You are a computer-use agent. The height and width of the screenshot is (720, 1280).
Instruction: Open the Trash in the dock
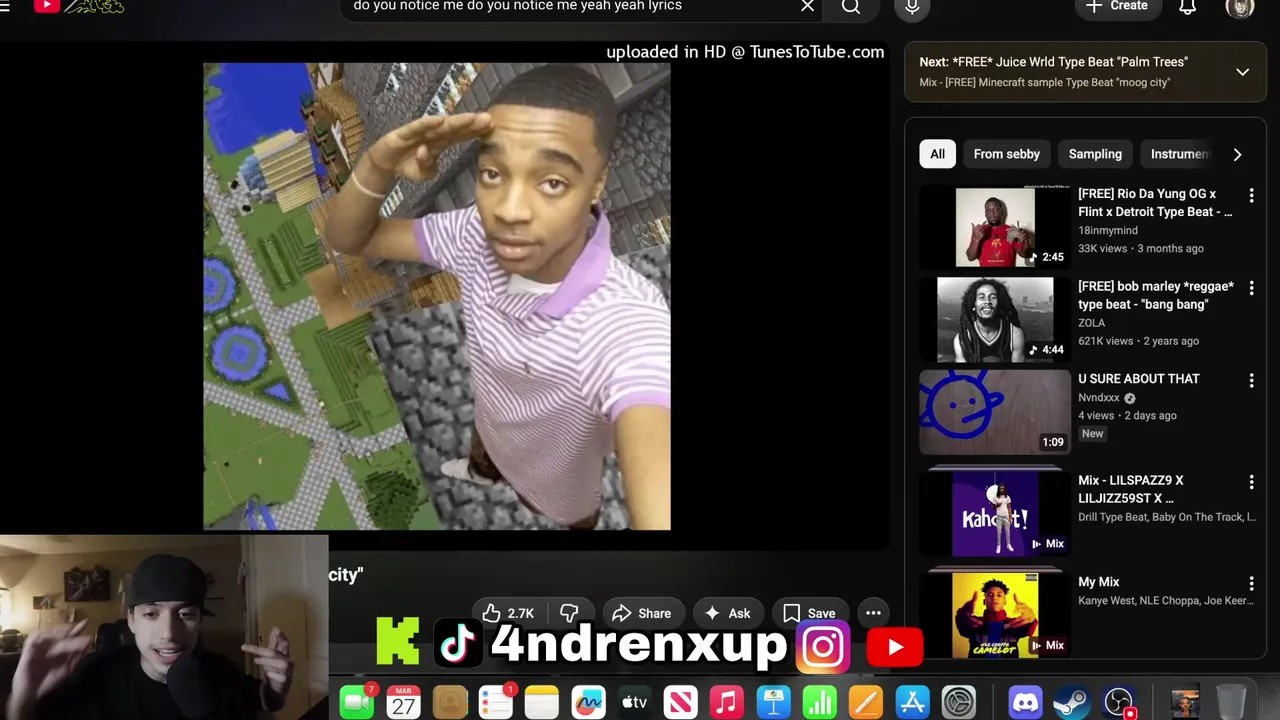pos(1231,702)
